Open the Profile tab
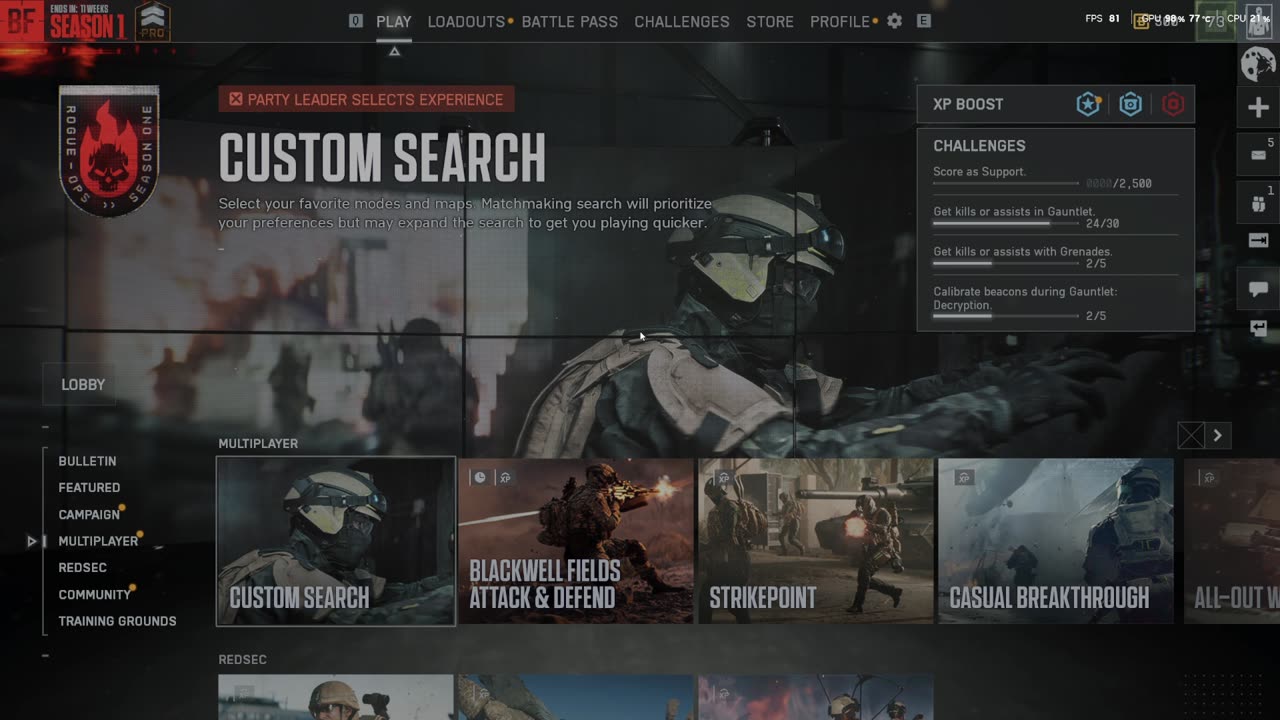 click(840, 21)
